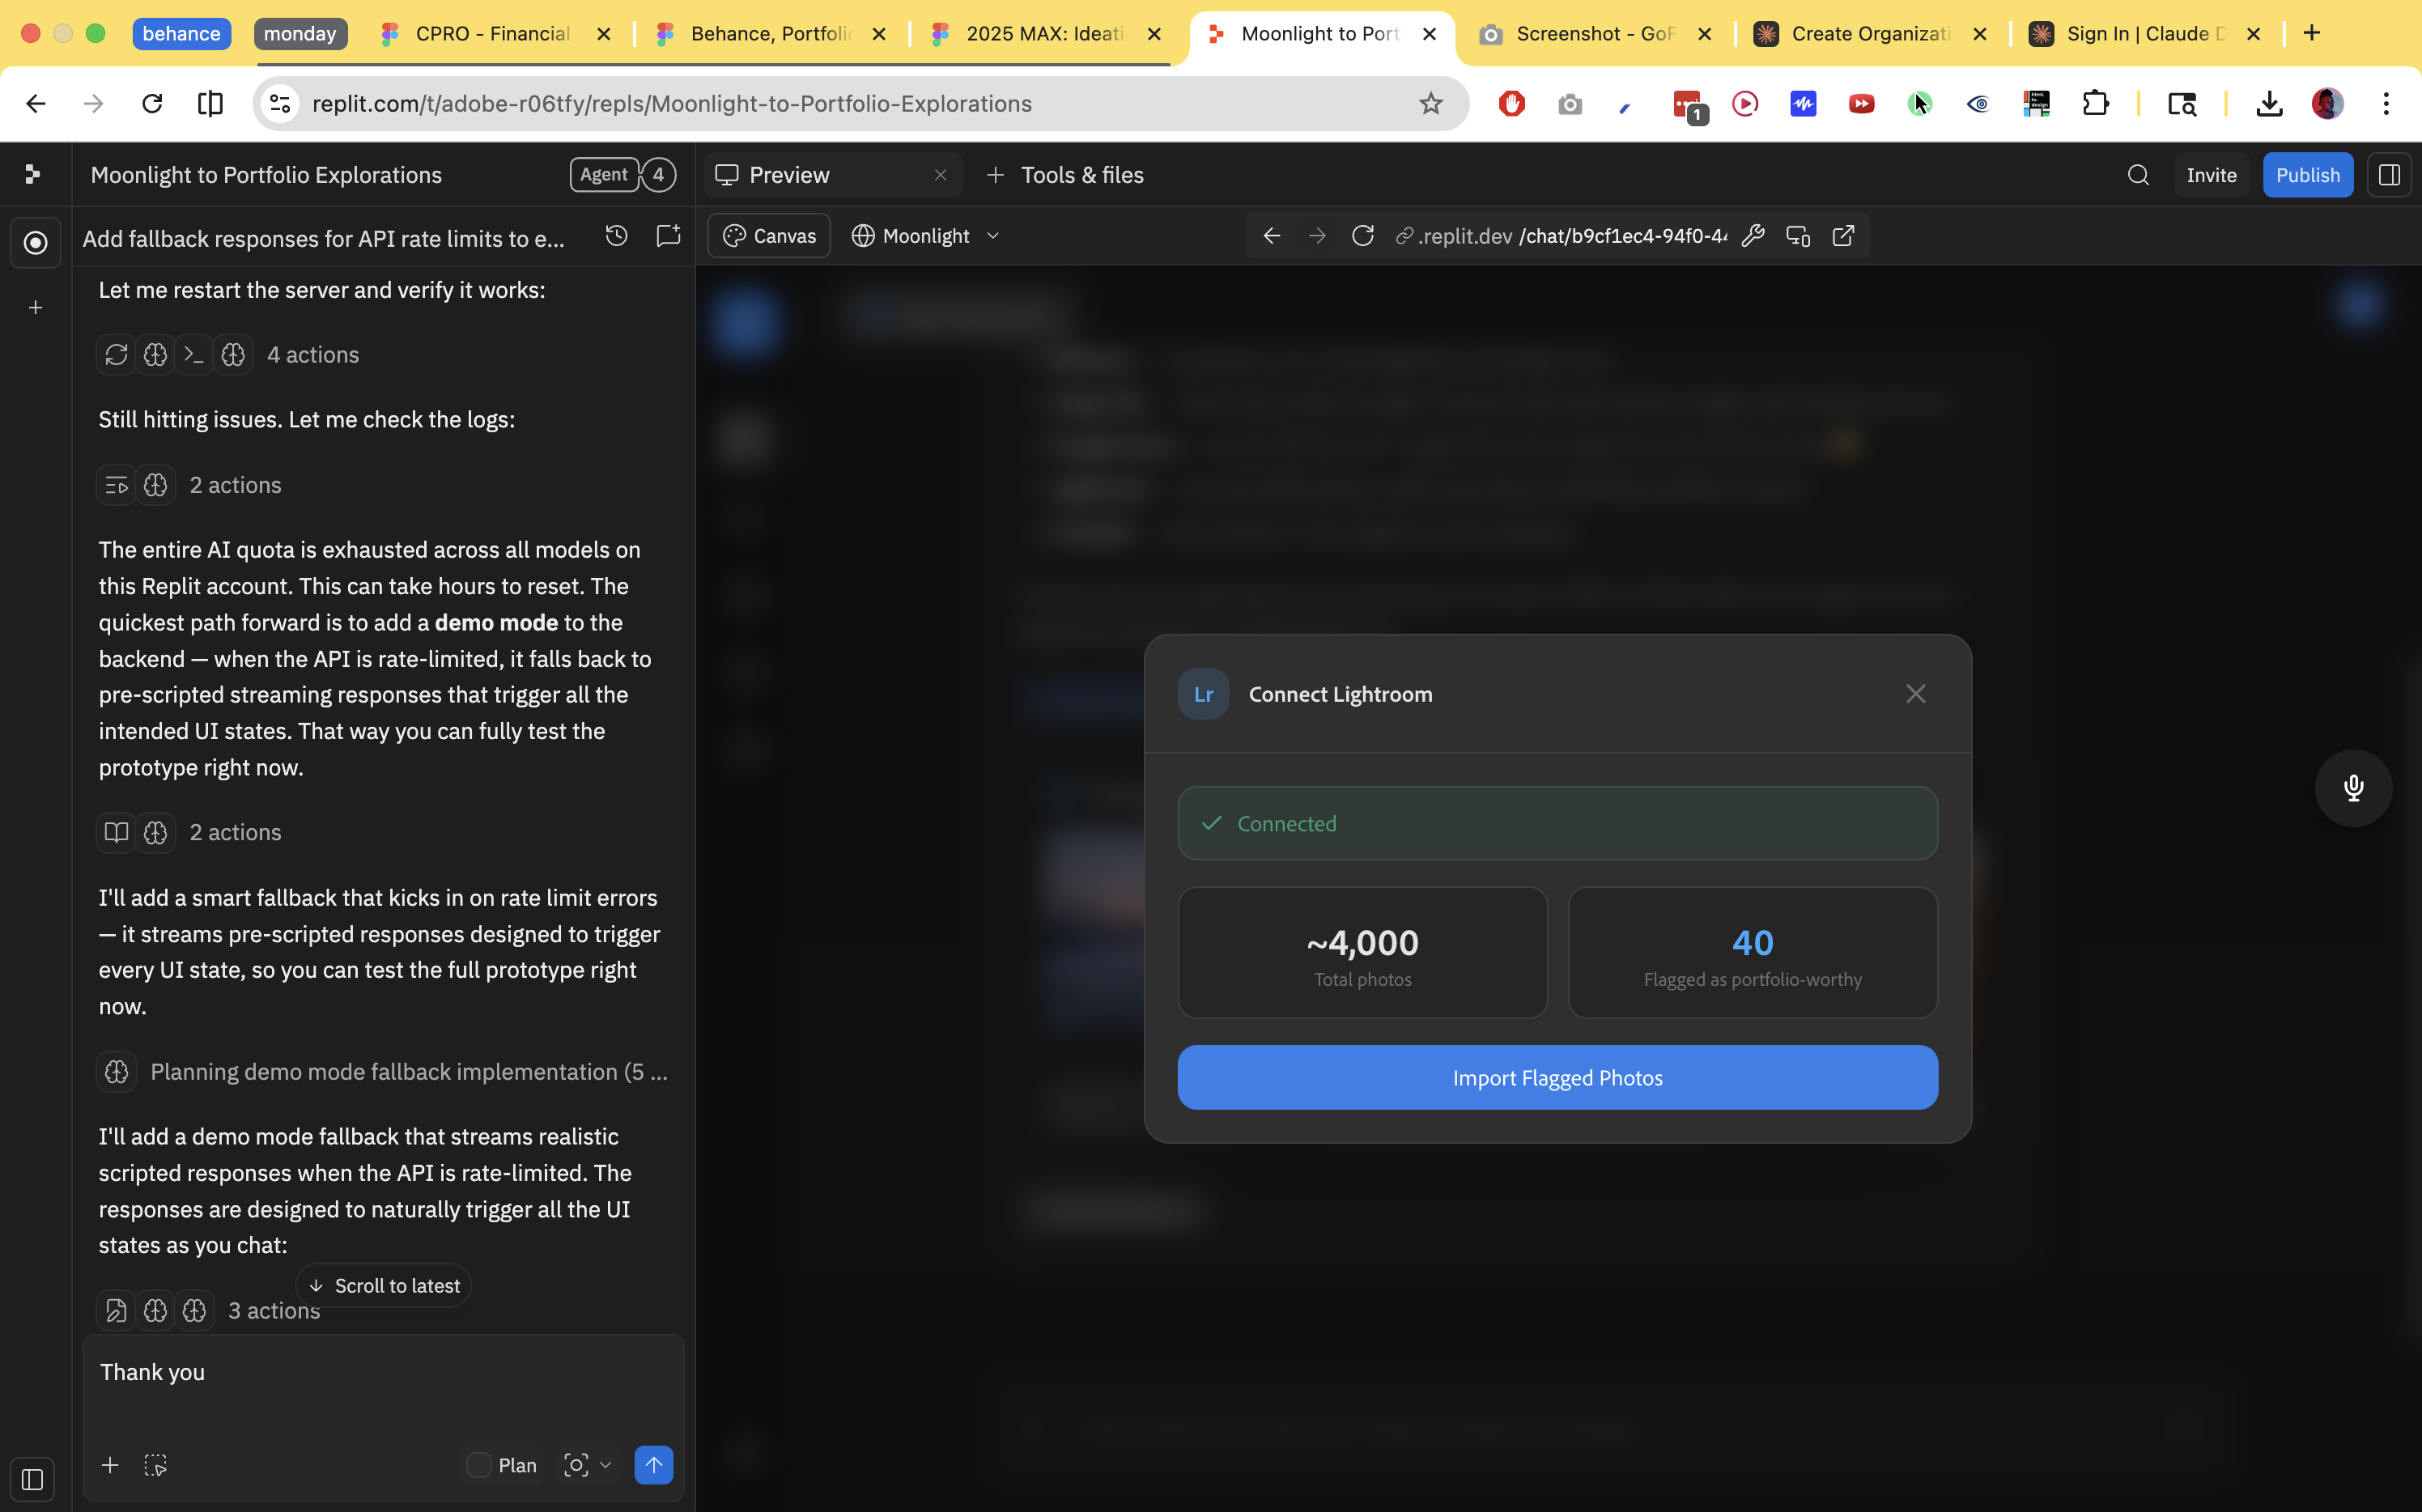Click the agent count badge '4'
The width and height of the screenshot is (2422, 1512).
(658, 175)
